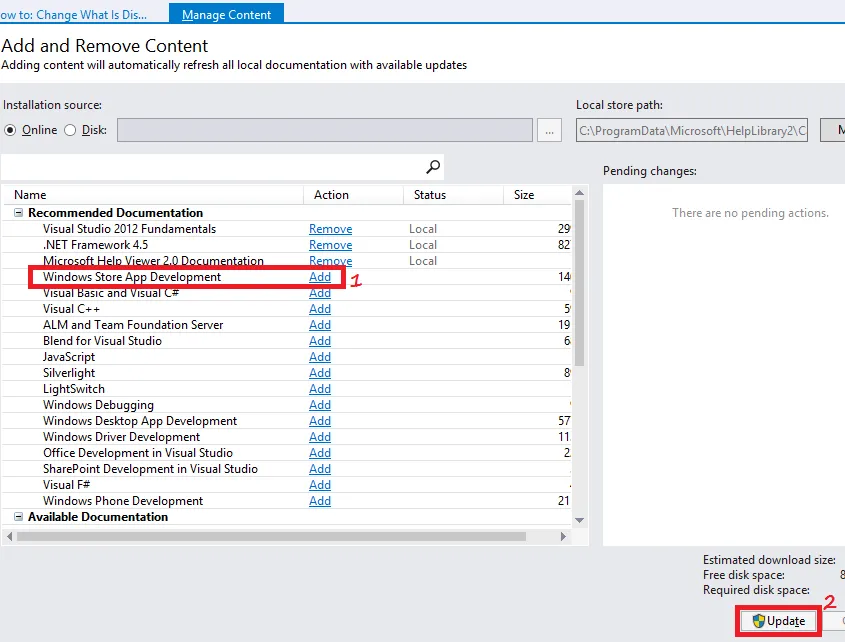Screen dimensions: 845x642
Task: Select the Visual F# row name
Action: [66, 485]
